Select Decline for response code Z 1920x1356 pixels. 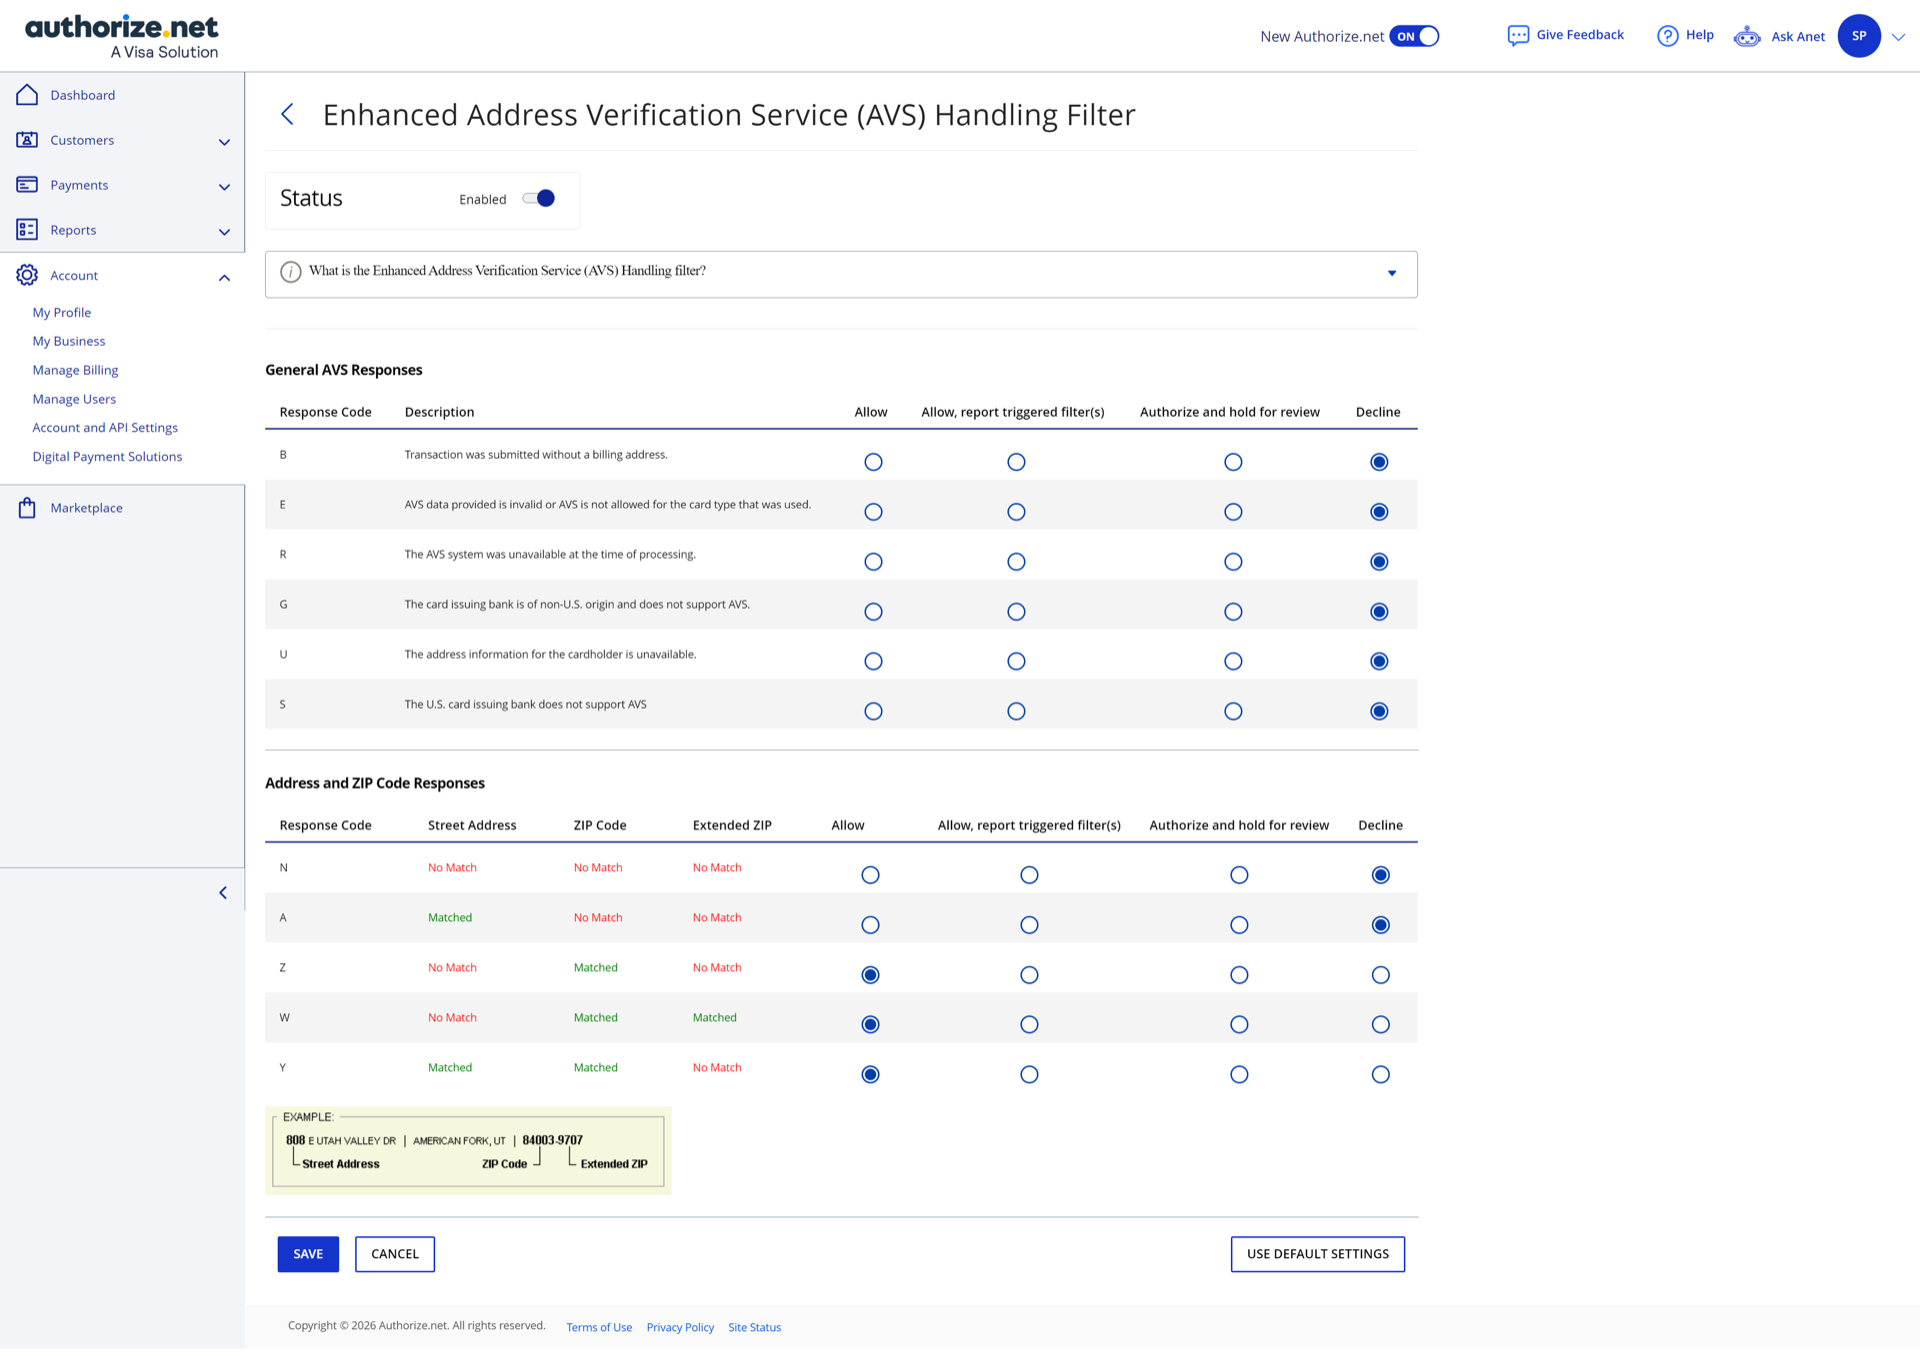click(1380, 975)
